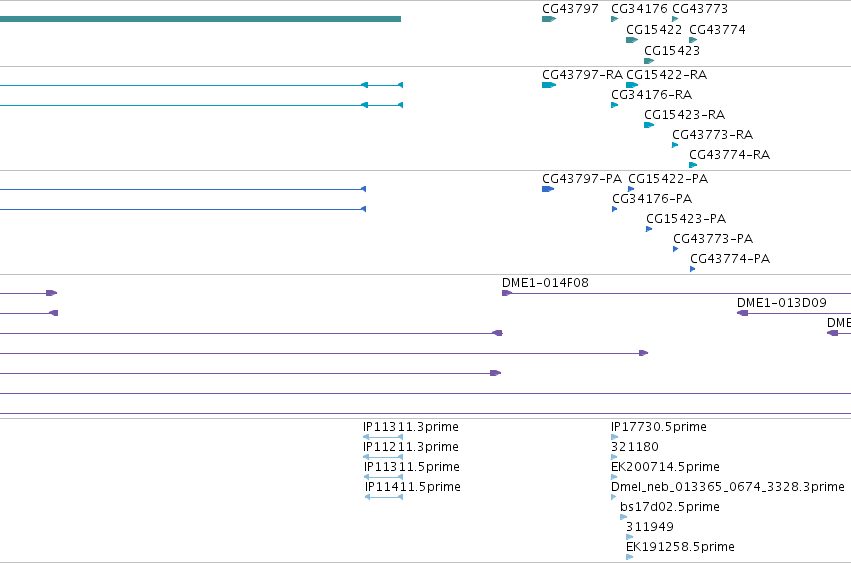Select the CG43774-PA protein arrow glyph

click(x=693, y=269)
